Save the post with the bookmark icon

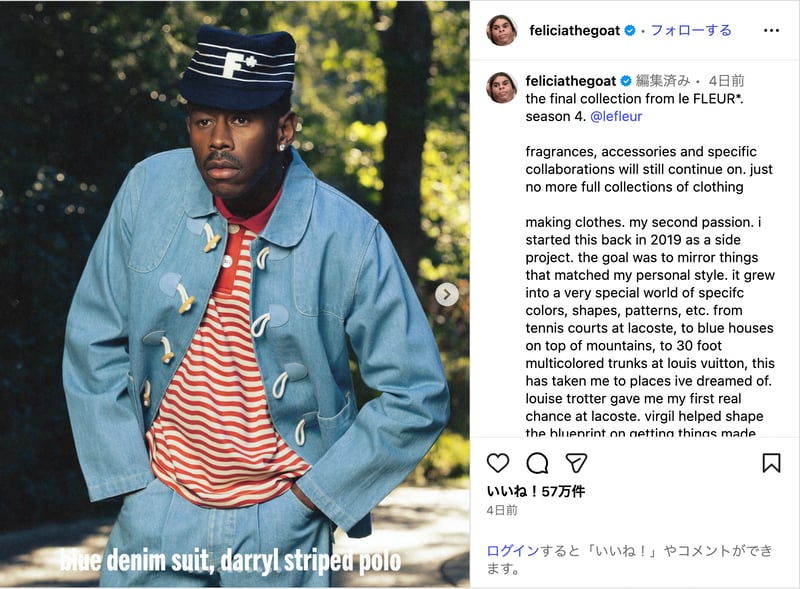771,463
